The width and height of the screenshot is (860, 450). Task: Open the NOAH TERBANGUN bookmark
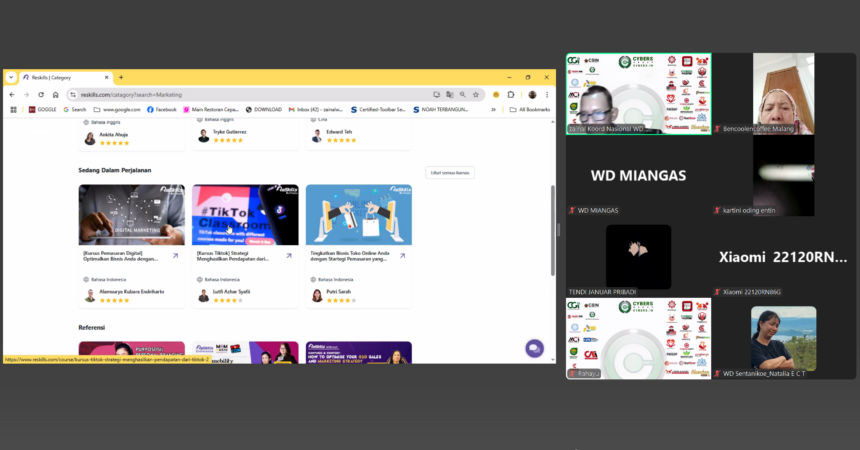[441, 110]
